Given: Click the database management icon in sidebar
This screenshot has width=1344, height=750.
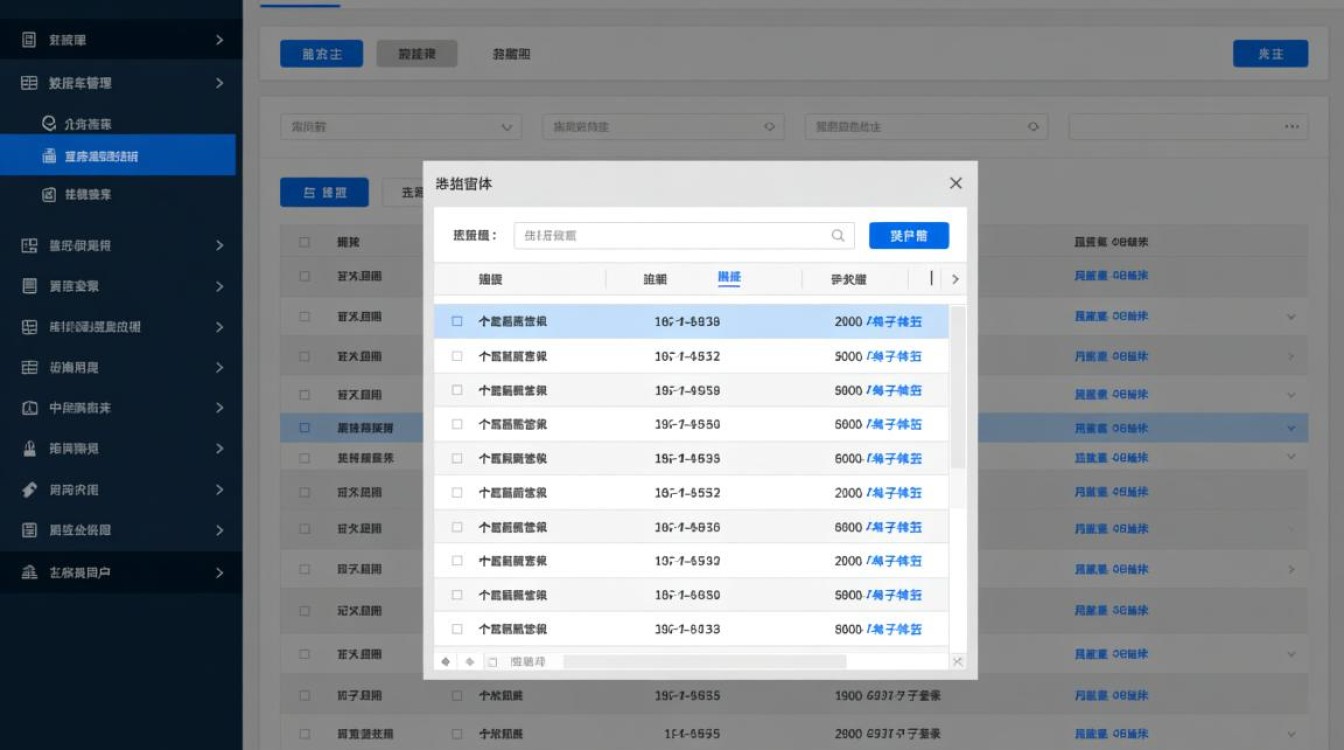Looking at the screenshot, I should point(31,83).
